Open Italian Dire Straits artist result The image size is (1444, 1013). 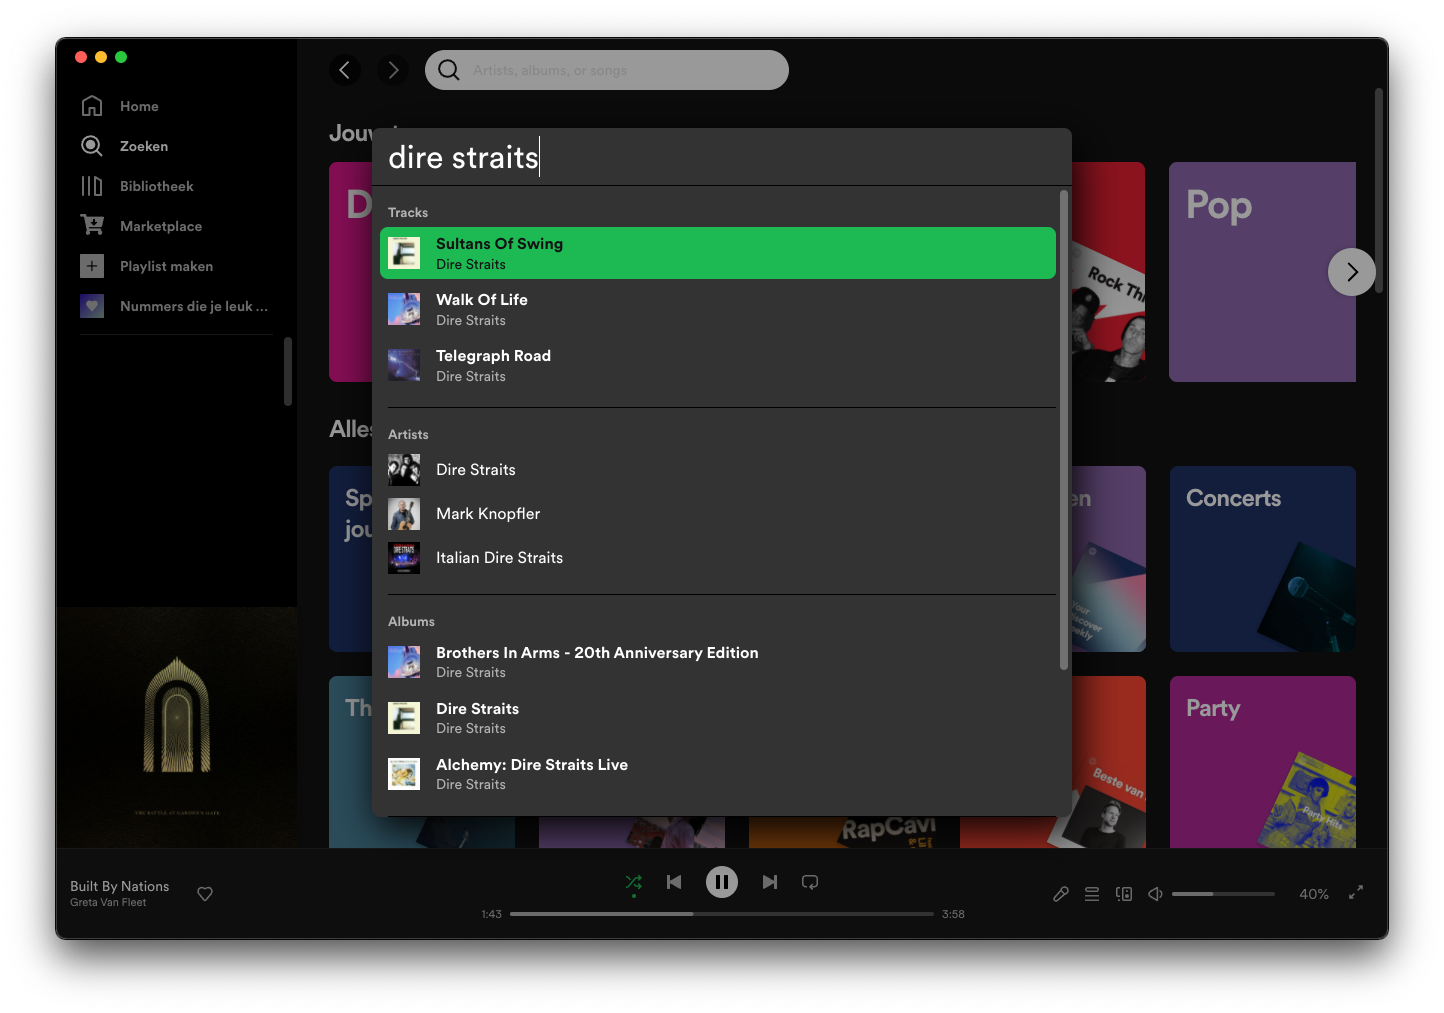(718, 558)
